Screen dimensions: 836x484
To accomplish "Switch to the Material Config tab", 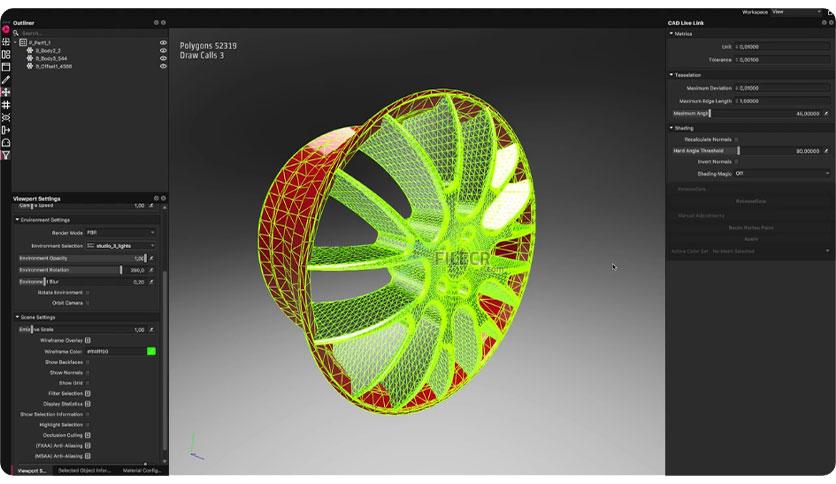I will click(x=141, y=471).
